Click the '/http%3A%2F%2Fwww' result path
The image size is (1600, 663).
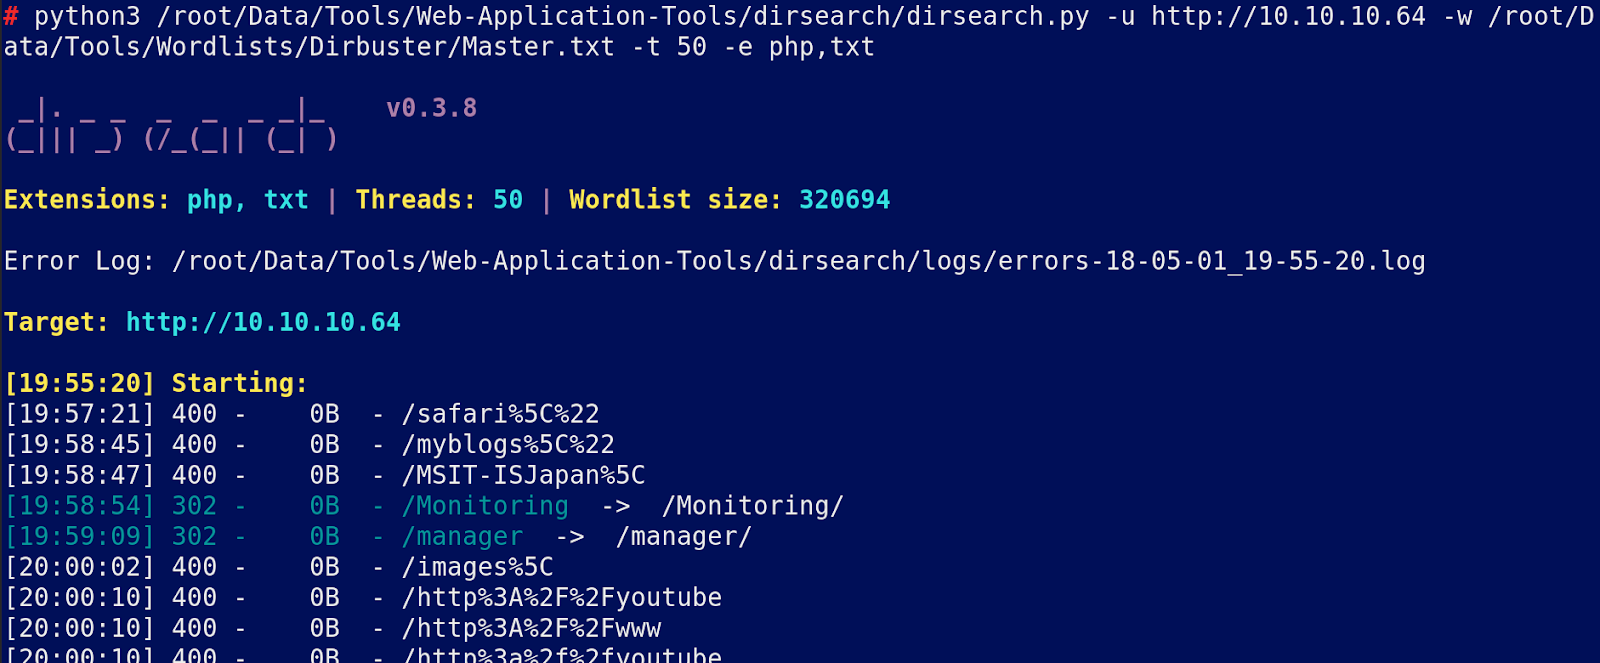pyautogui.click(x=531, y=629)
